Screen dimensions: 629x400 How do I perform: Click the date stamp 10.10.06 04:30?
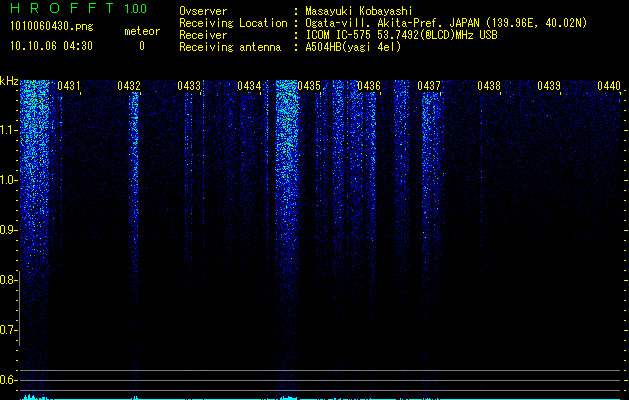(51, 46)
